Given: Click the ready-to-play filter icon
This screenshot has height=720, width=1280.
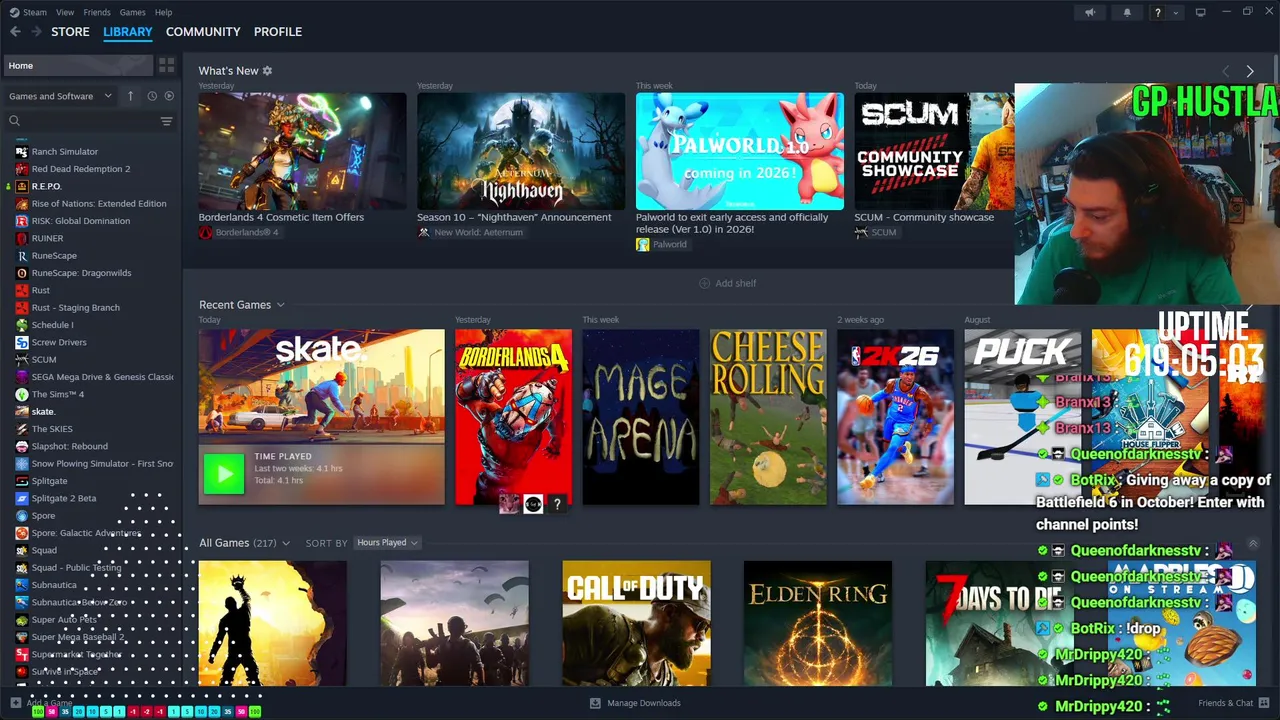Looking at the screenshot, I should pyautogui.click(x=169, y=96).
